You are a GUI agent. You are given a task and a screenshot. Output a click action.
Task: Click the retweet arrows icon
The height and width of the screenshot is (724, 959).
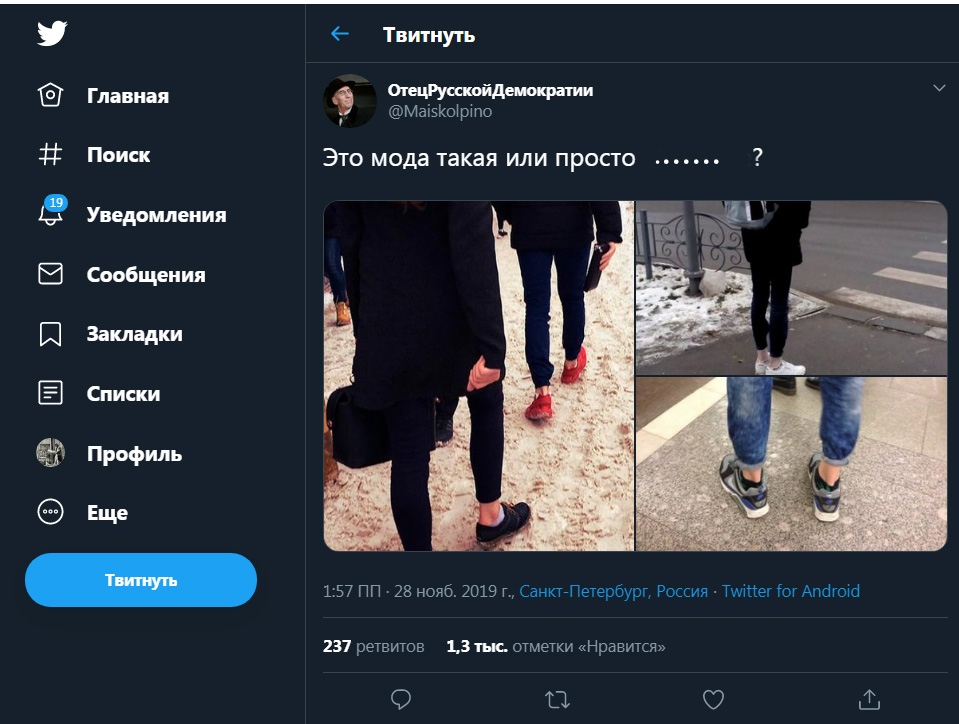[x=556, y=698]
